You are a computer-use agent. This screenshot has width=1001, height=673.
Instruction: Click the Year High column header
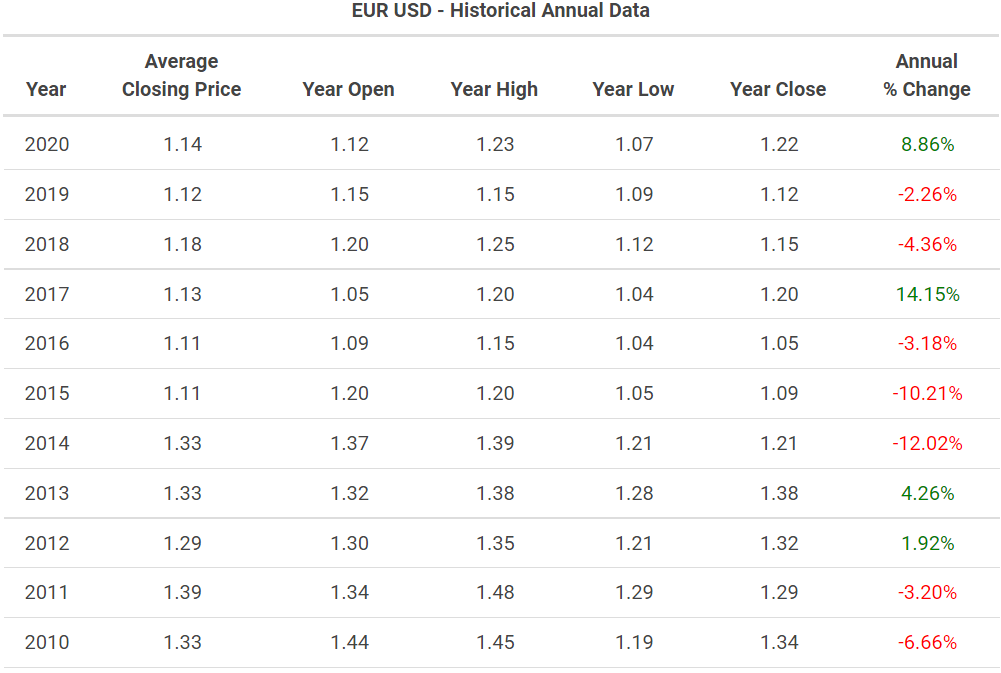click(x=494, y=89)
